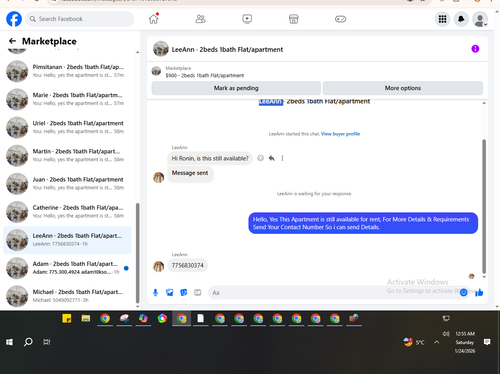Reply to 'Hi Ronin, is this still available?' message
Screen dimensions: 500x374
coord(272,158)
